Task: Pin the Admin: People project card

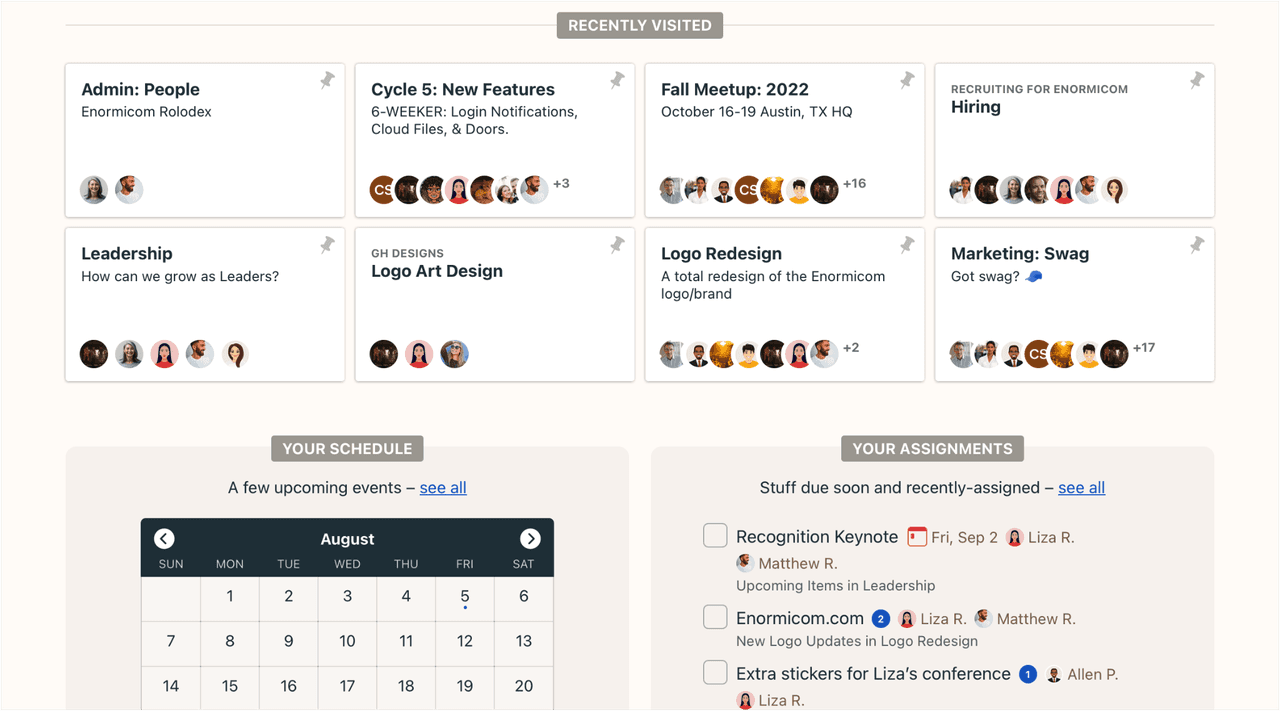Action: (x=326, y=80)
